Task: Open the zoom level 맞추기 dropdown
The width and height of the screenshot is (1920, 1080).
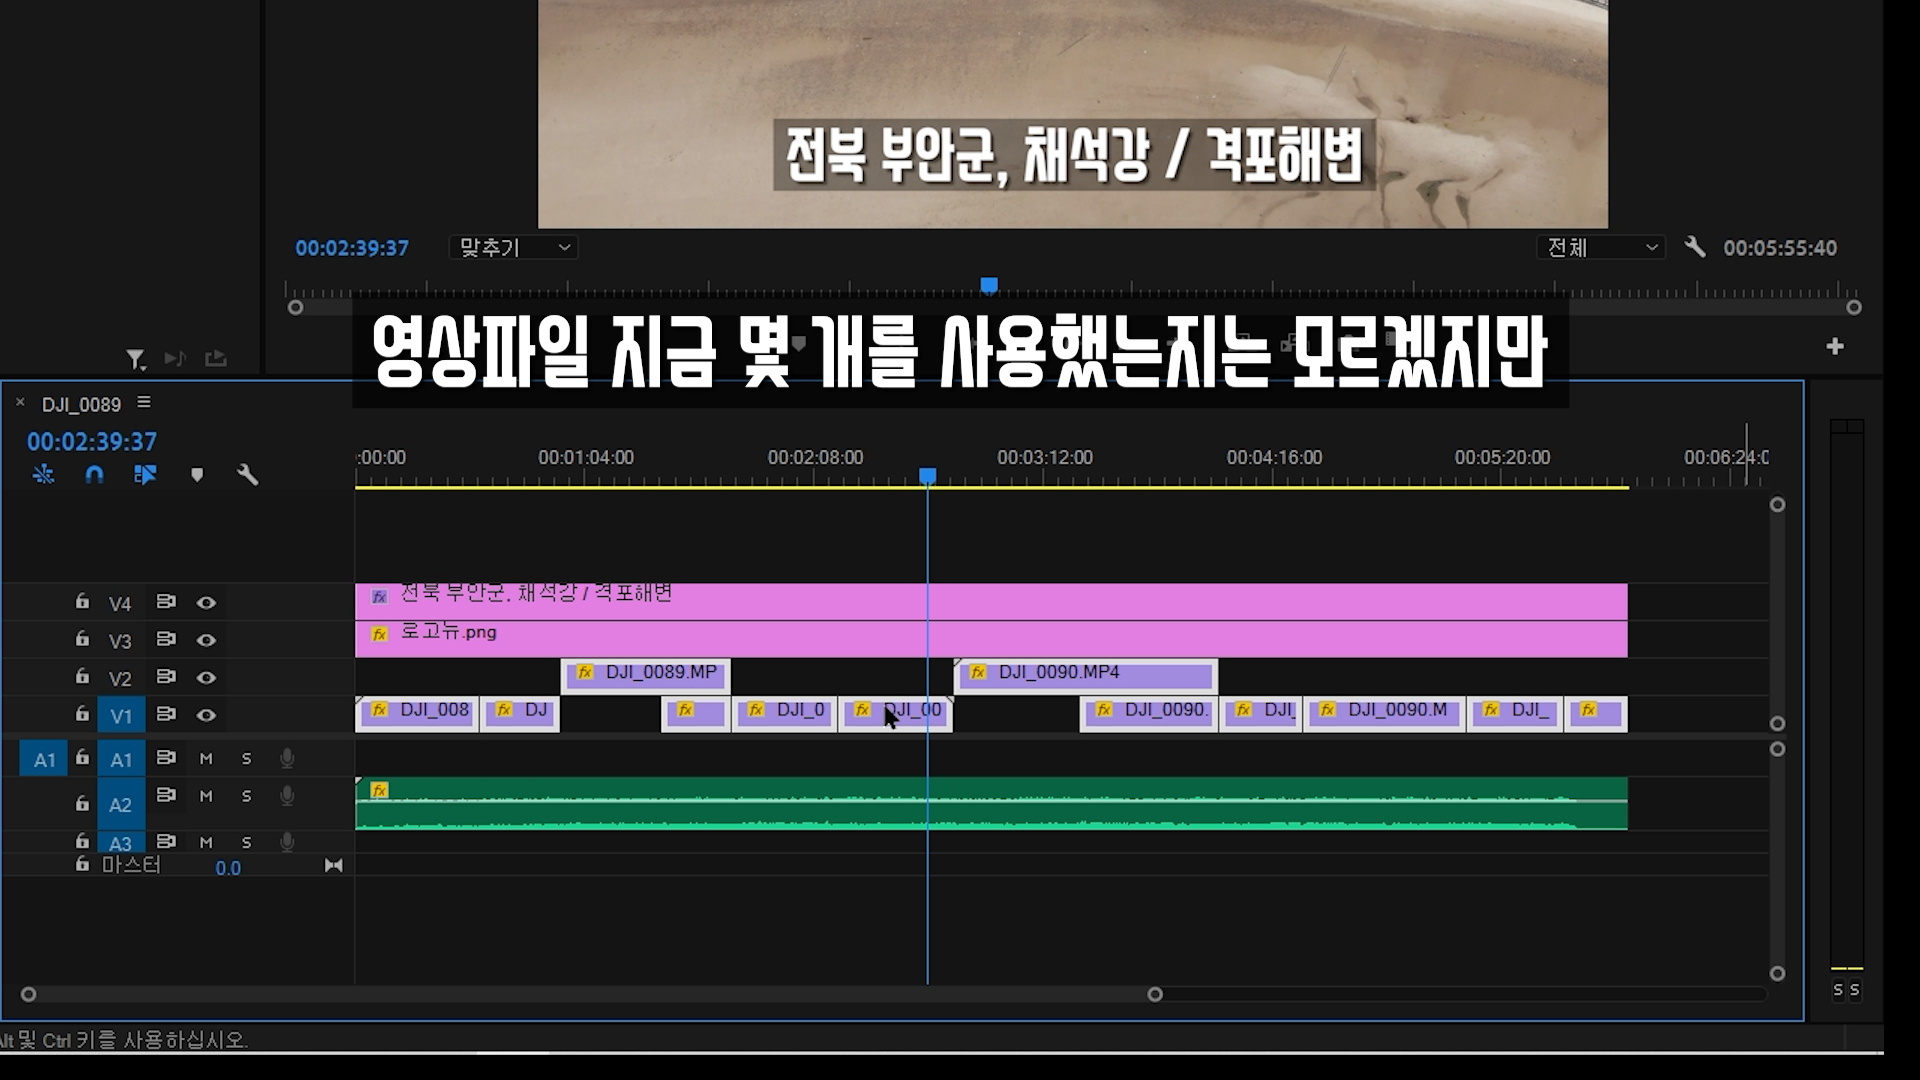Action: point(514,247)
